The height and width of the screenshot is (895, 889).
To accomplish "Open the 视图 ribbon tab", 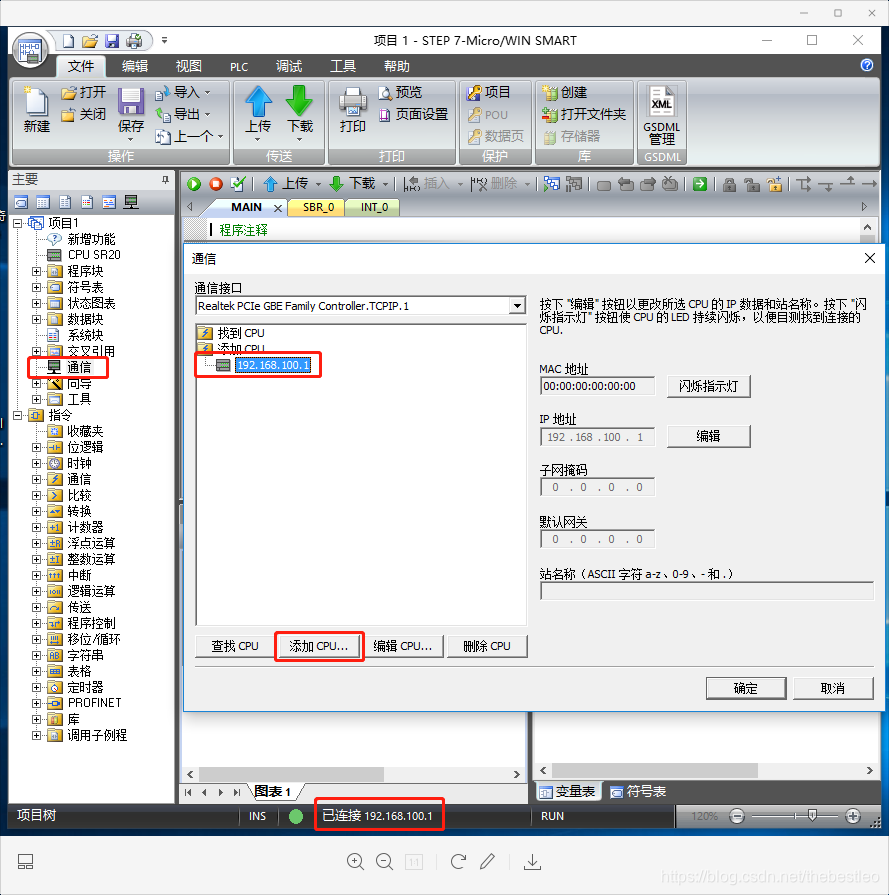I will point(188,66).
